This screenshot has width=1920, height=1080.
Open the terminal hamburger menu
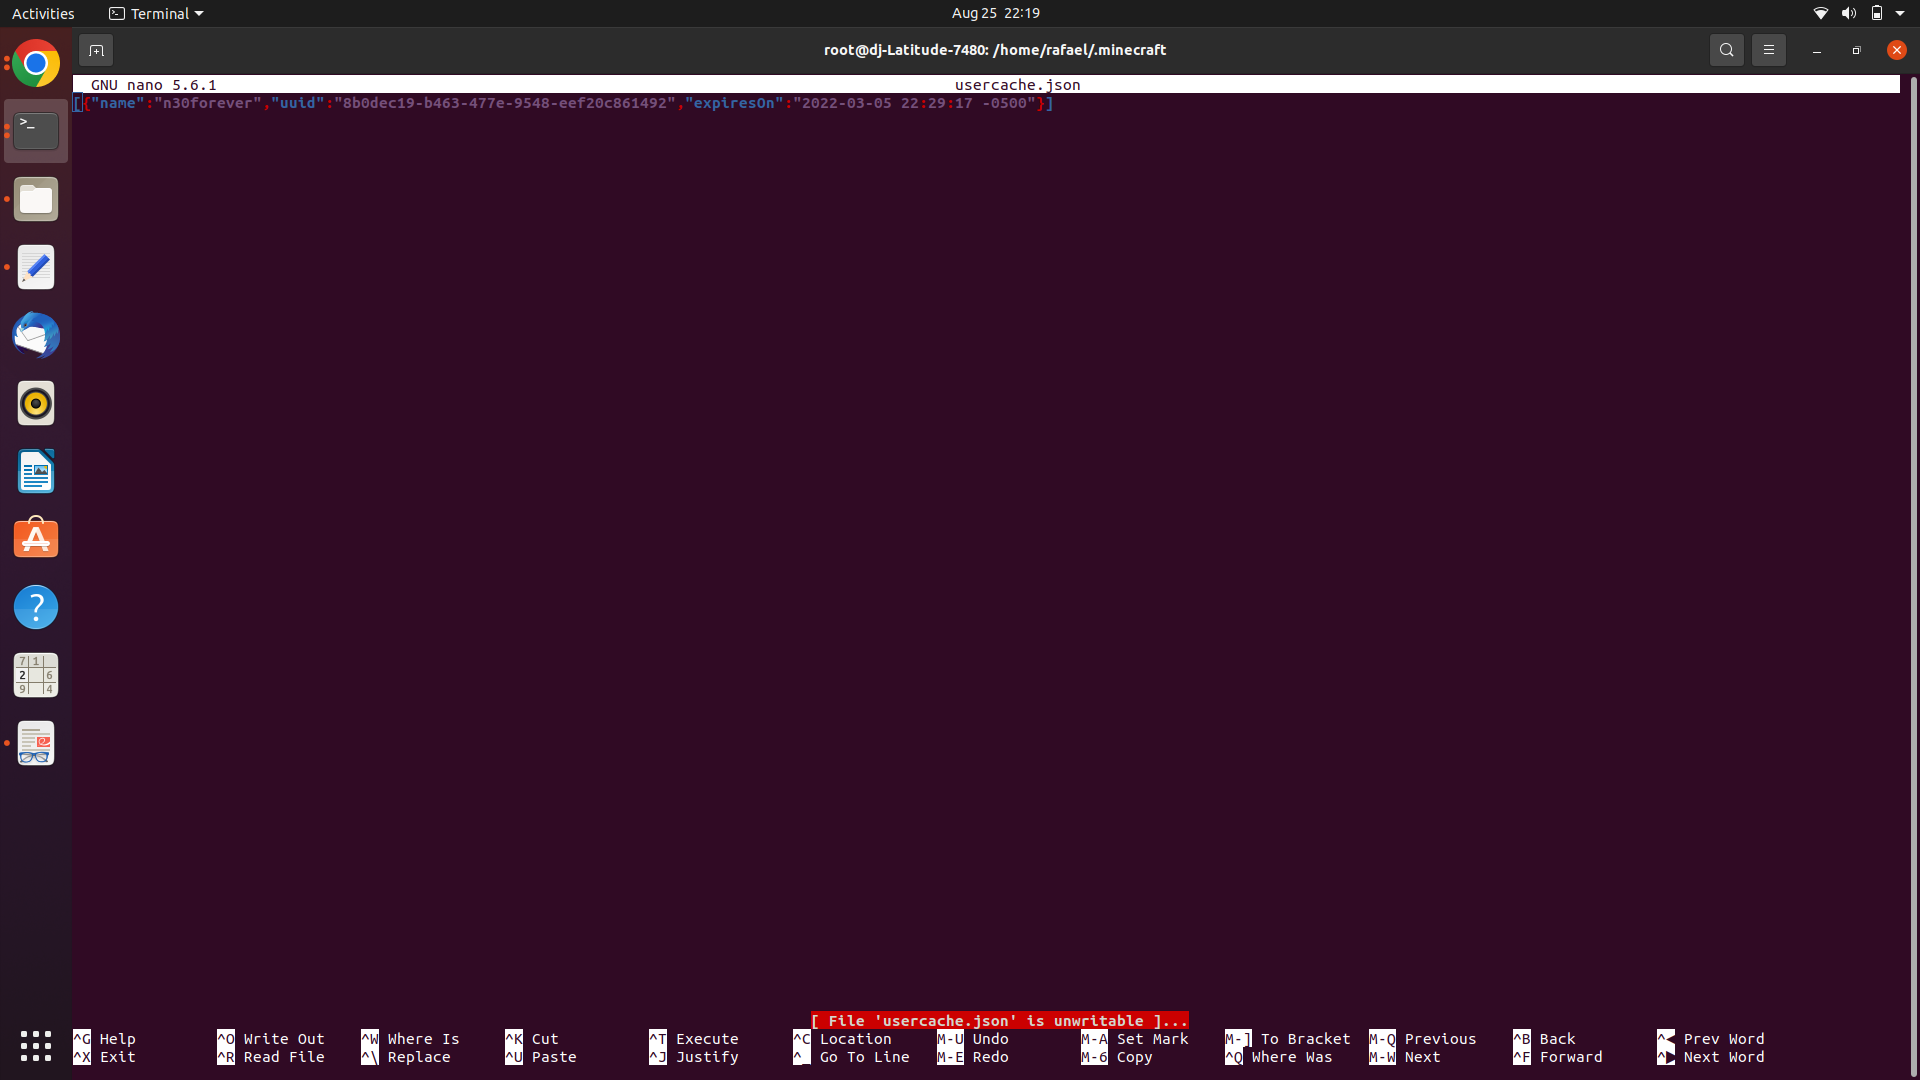(x=1768, y=49)
